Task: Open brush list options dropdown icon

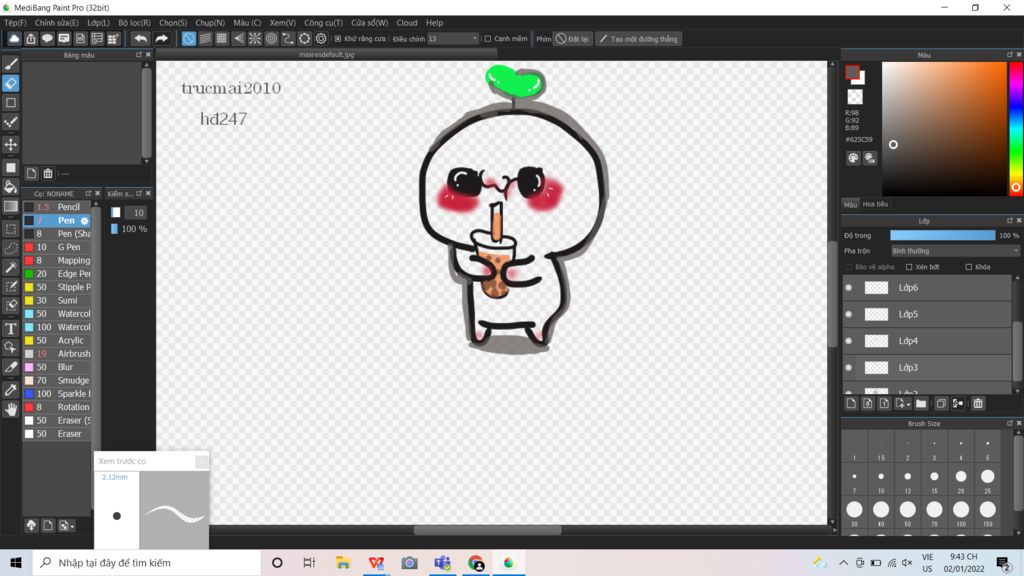Action: click(66, 526)
